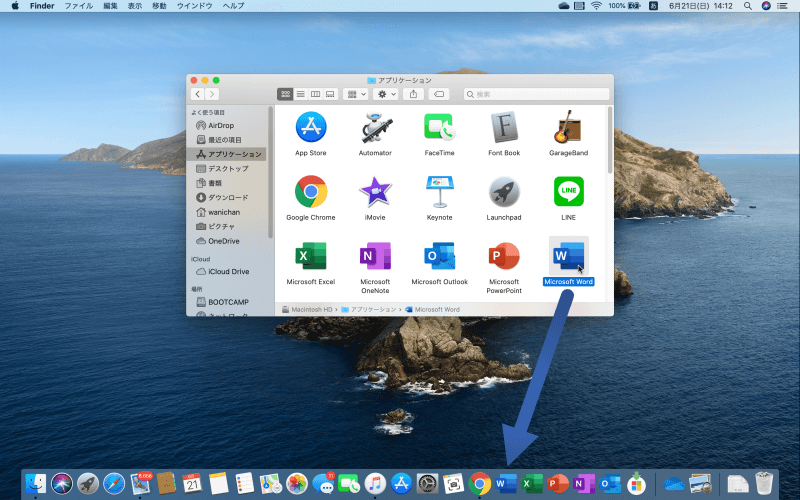Switch Finder to list view
Viewport: 800px width, 500px height.
[301, 94]
